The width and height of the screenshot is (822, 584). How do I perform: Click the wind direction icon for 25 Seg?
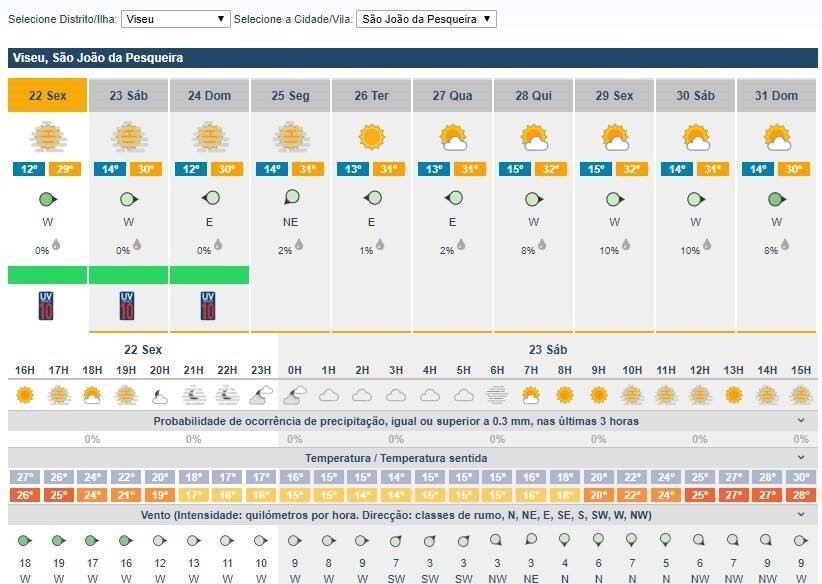(x=291, y=198)
